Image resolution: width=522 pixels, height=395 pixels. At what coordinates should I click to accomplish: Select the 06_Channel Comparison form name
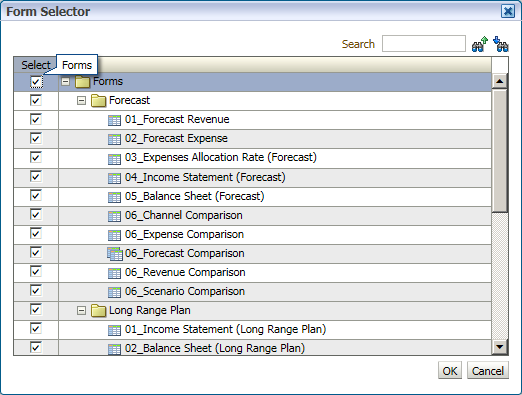184,215
